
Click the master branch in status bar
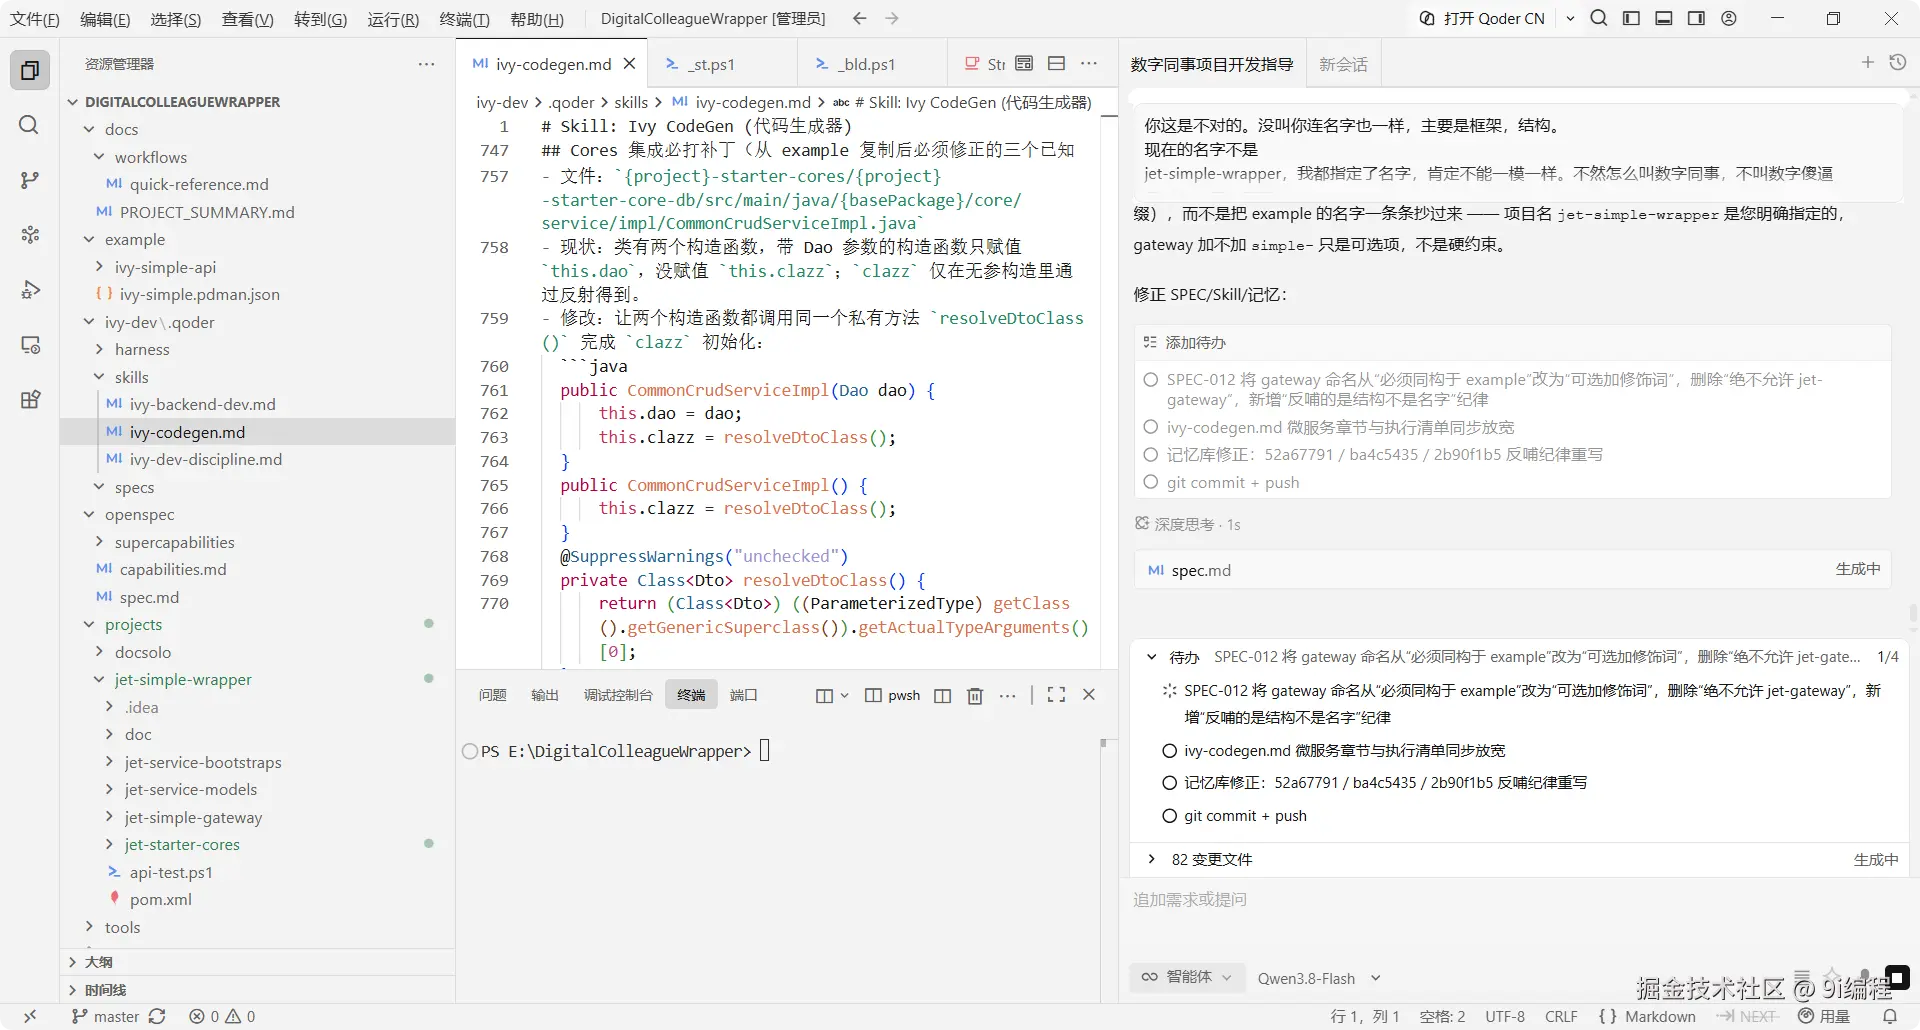point(105,1016)
